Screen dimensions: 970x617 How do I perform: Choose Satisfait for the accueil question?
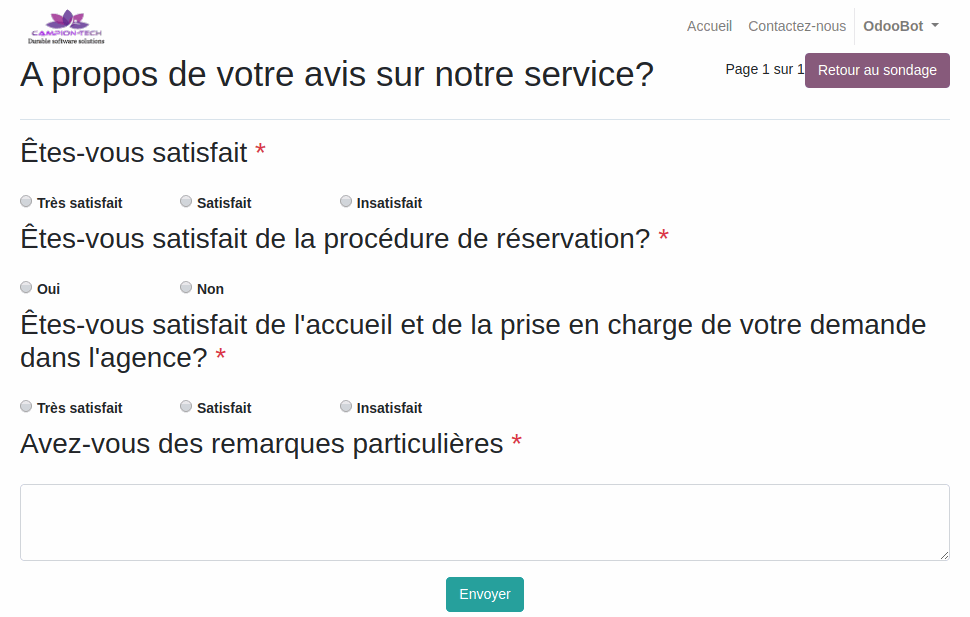(186, 406)
